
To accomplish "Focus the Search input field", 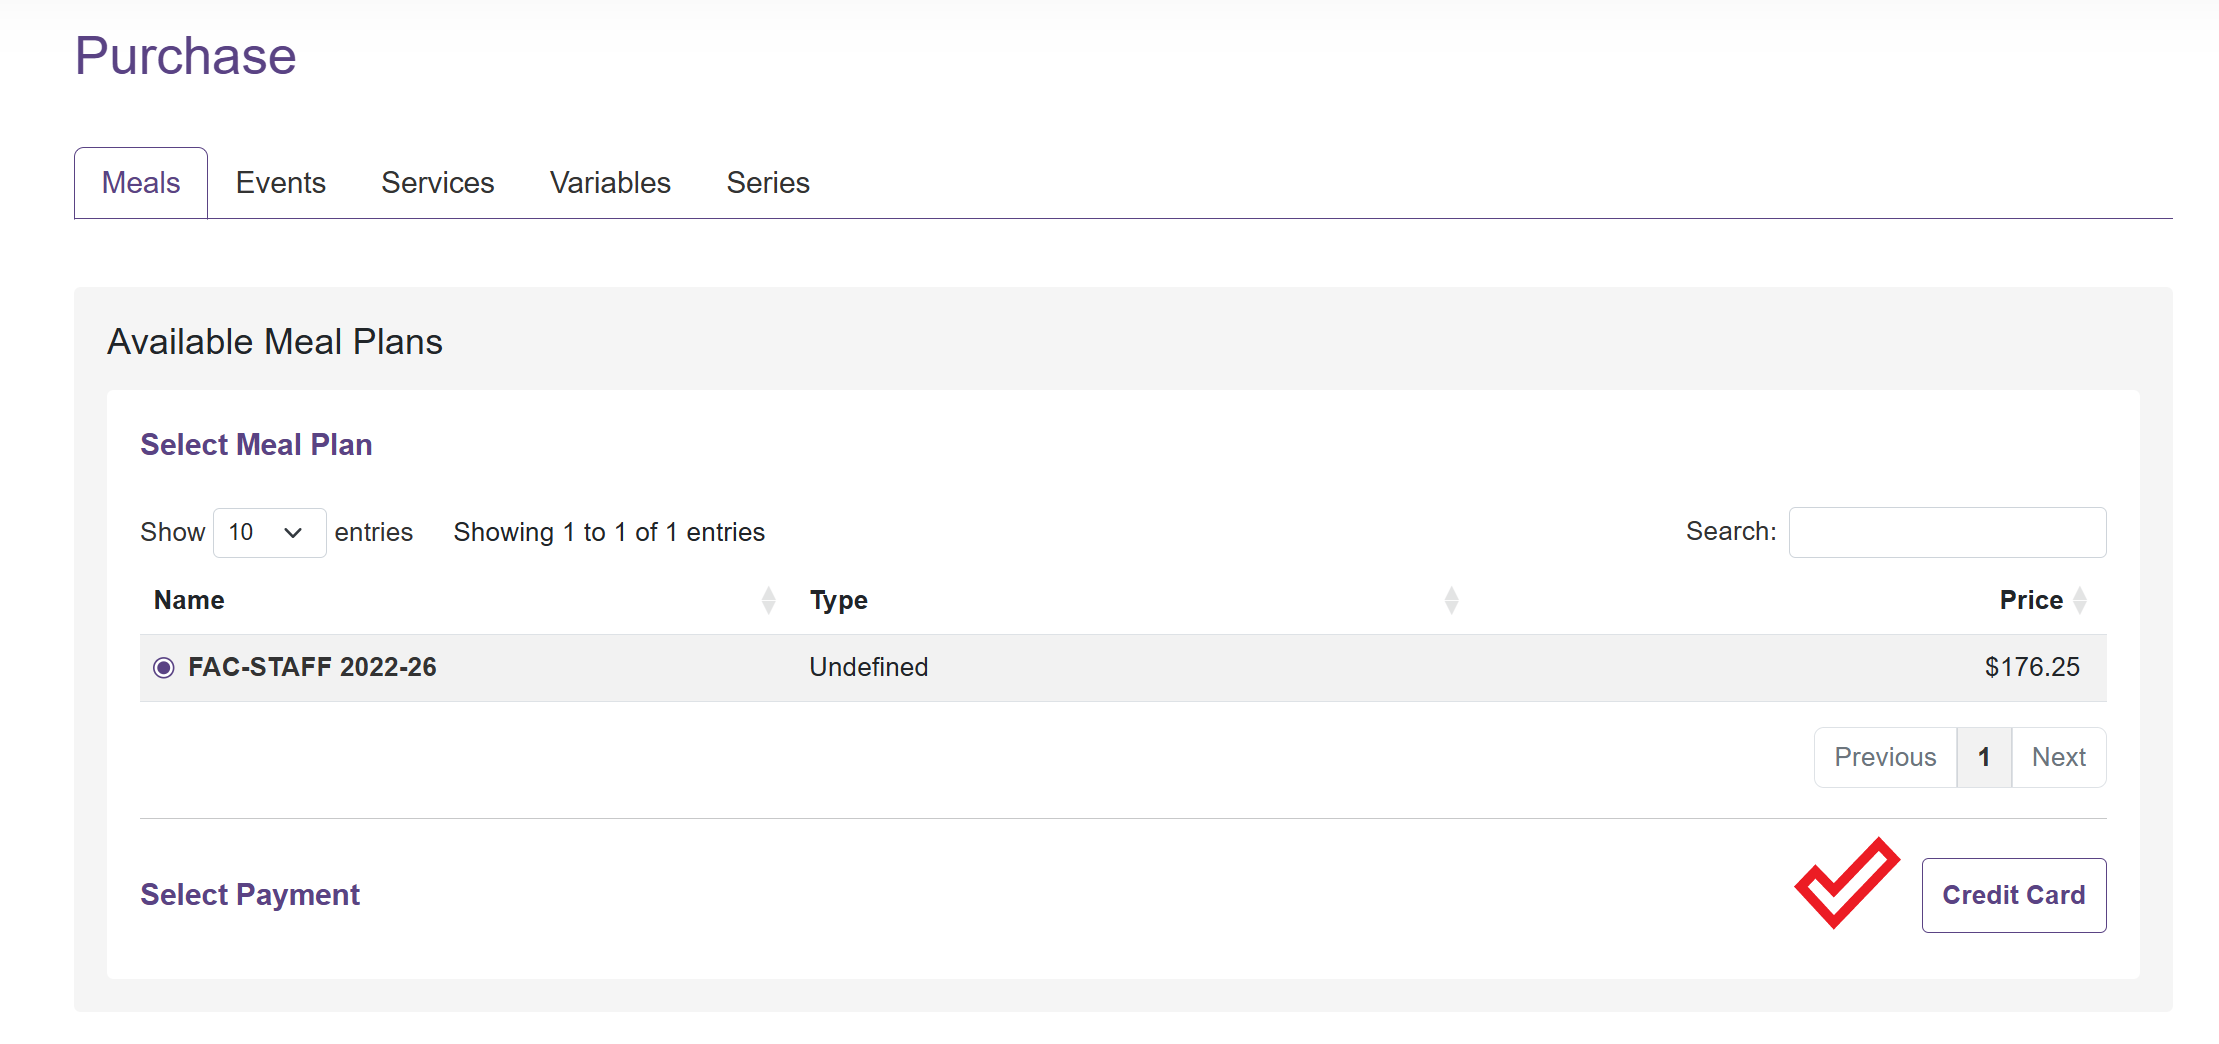I will [x=1946, y=532].
